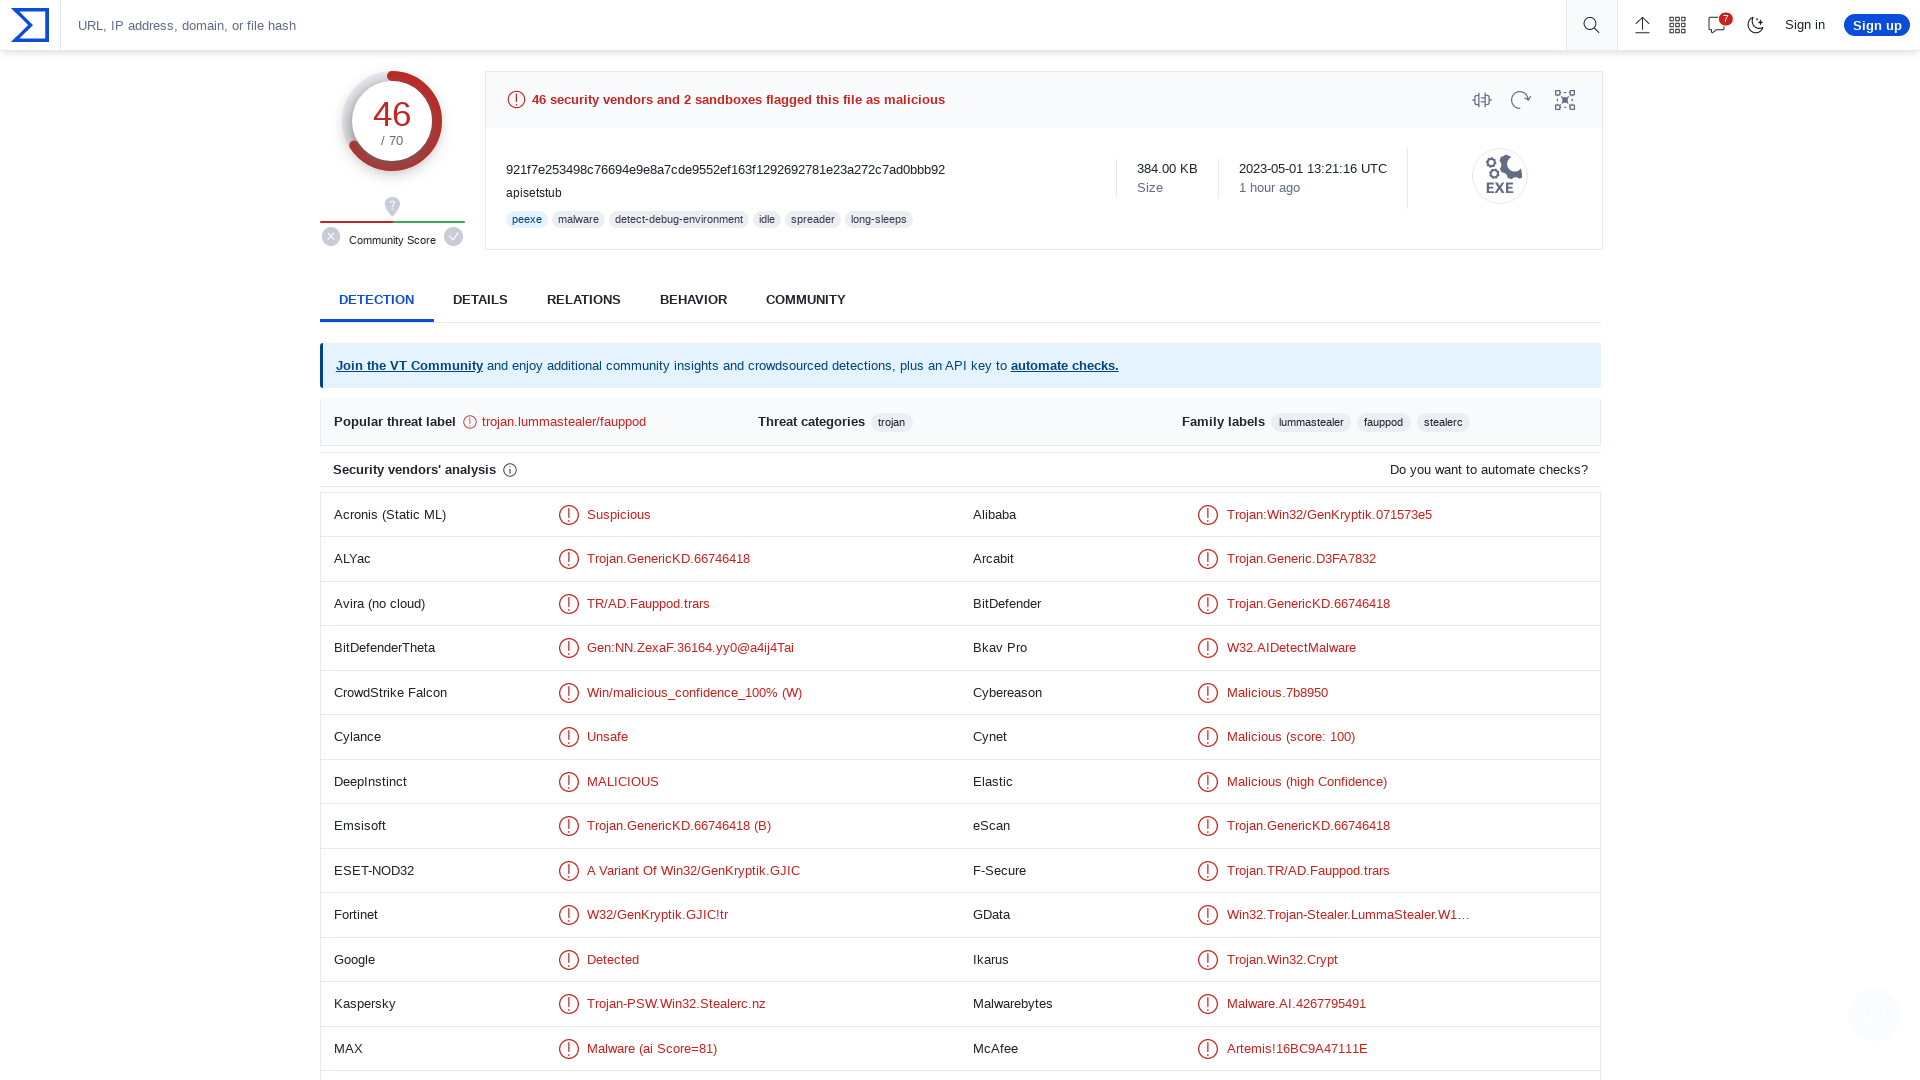This screenshot has width=1920, height=1080.
Task: Switch to the RELATIONS tab
Action: tap(584, 300)
